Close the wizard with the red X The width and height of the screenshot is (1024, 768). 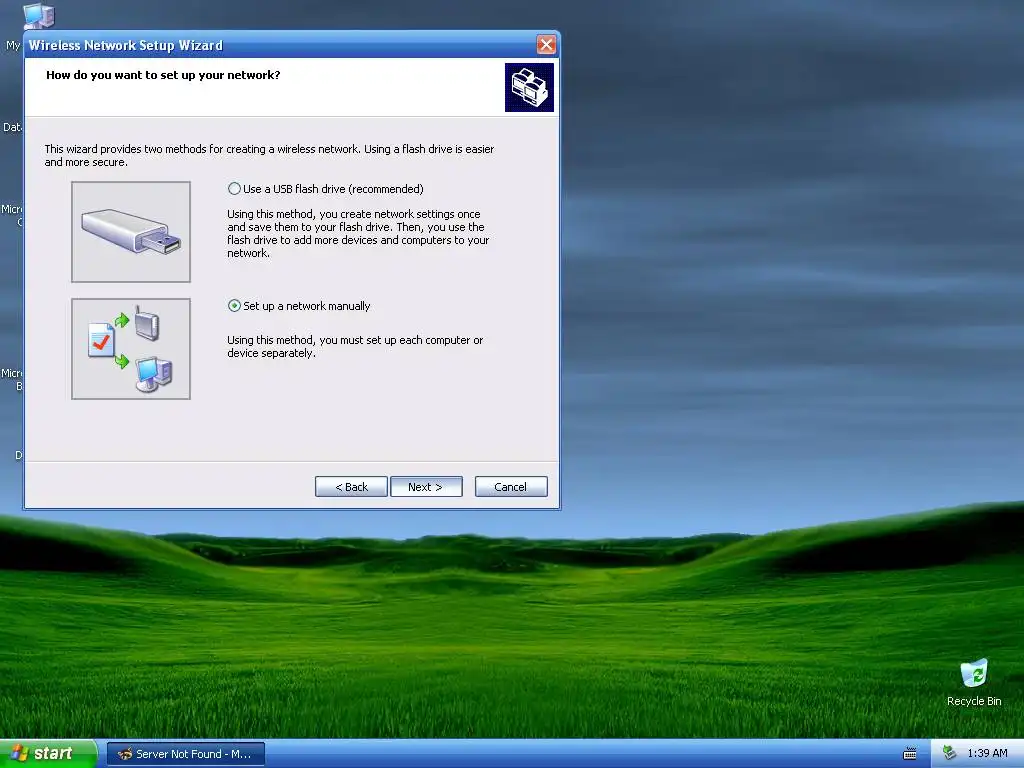pos(546,44)
